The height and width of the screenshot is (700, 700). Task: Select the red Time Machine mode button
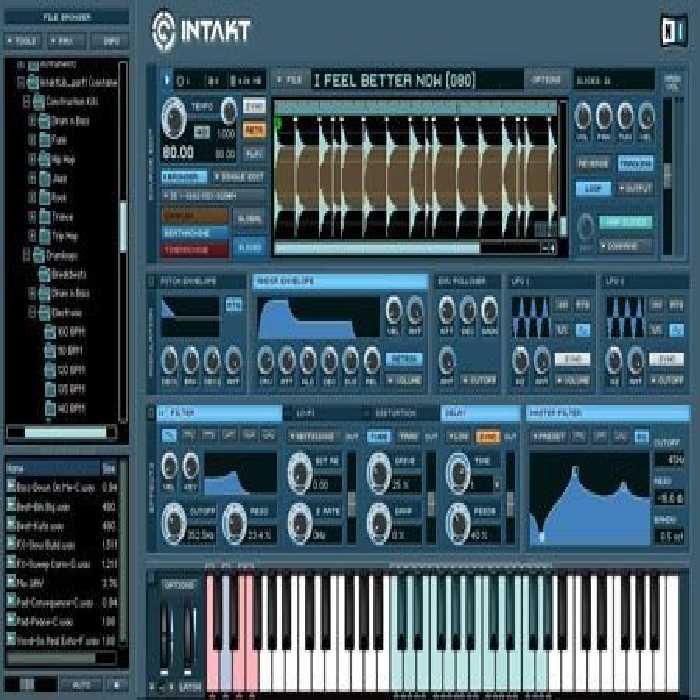coord(195,250)
